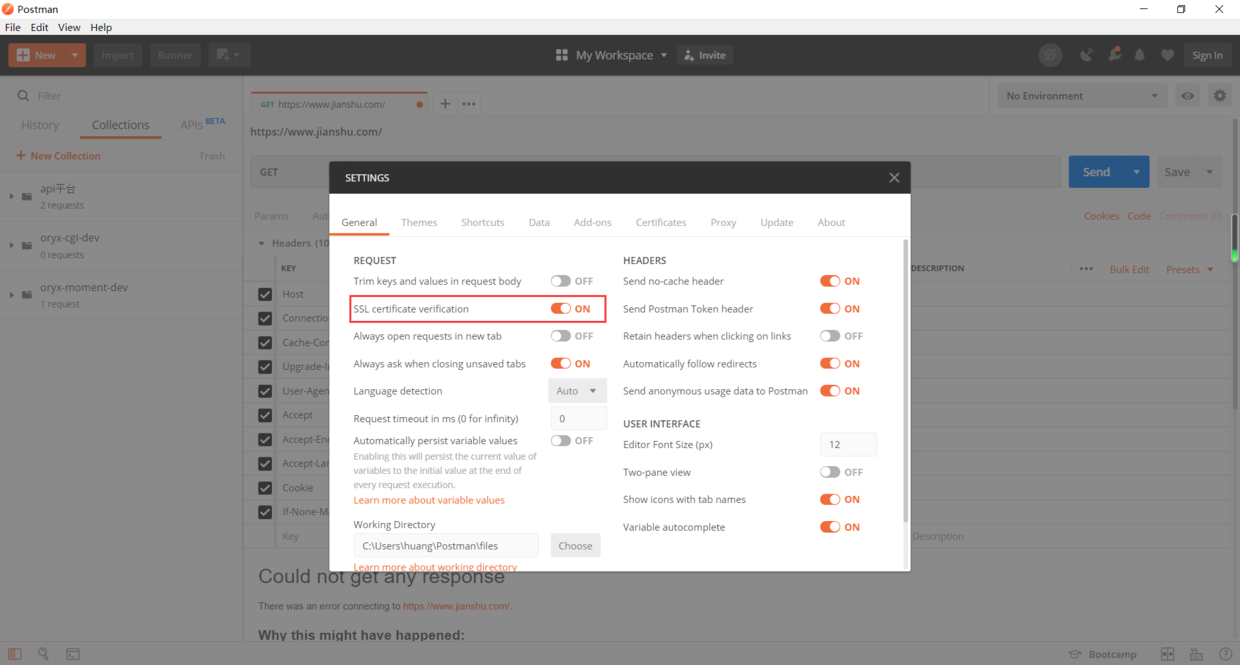
Task: Click the Request timeout input field
Action: 578,419
